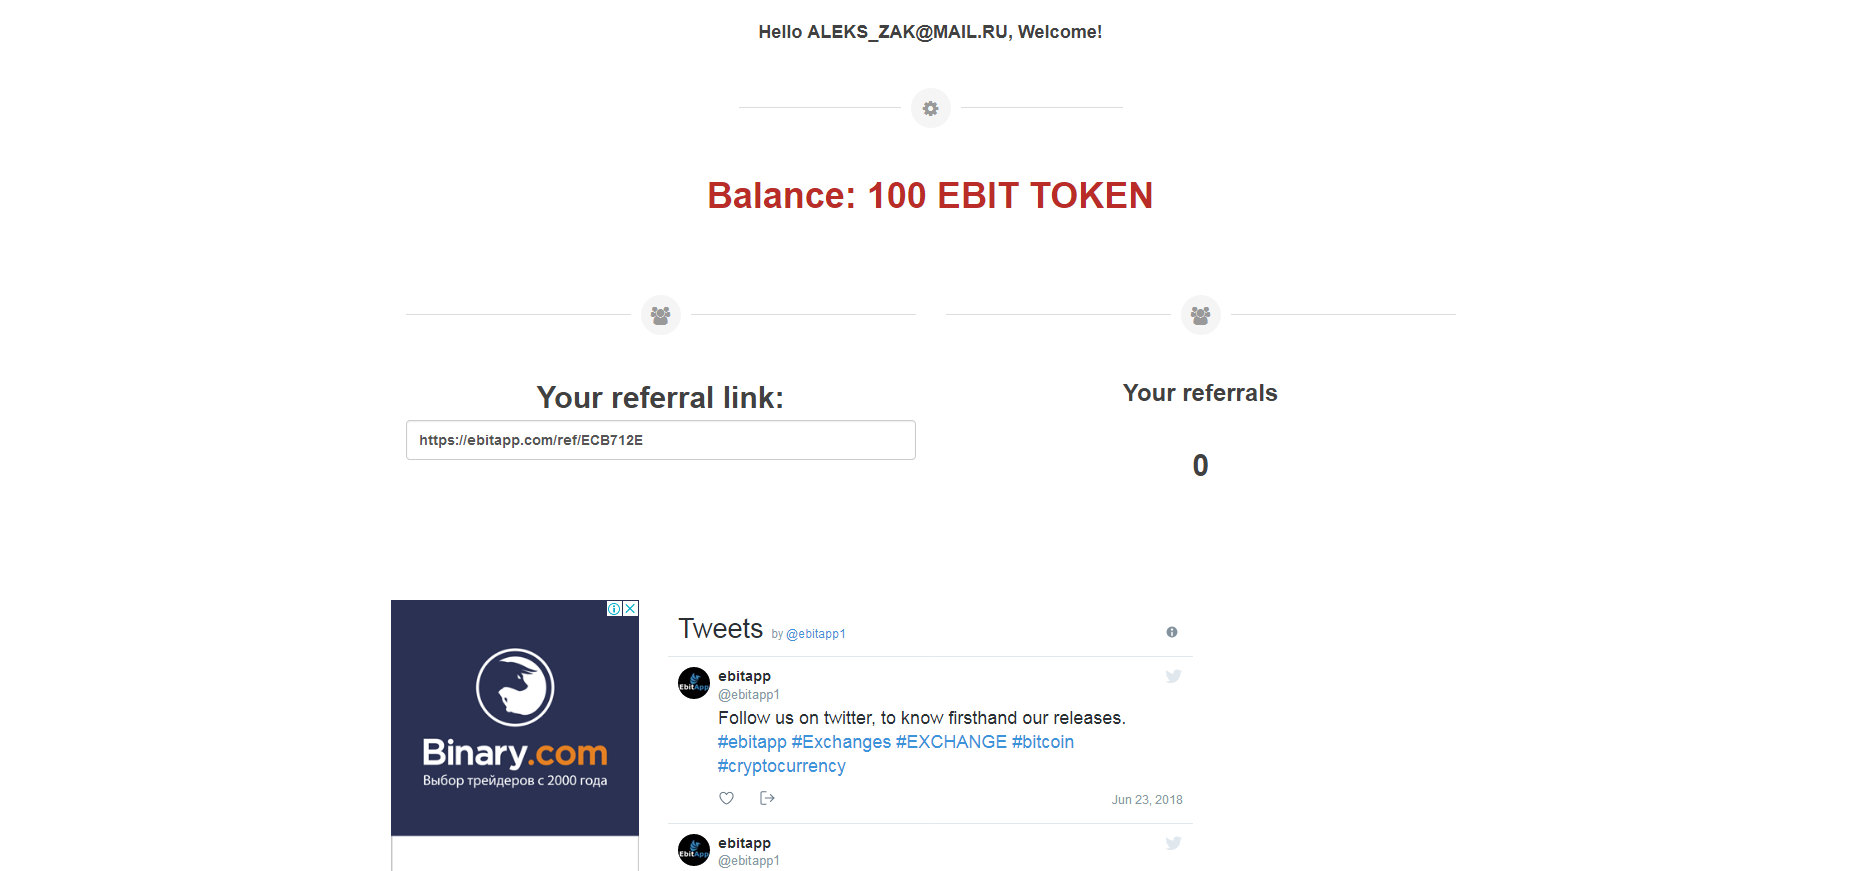Like the first ebitapp tweet with the heart icon

(x=727, y=798)
